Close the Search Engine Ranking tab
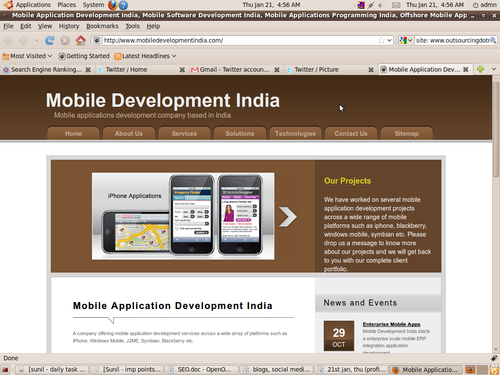Screen dimensions: 500x375 pyautogui.click(x=88, y=70)
